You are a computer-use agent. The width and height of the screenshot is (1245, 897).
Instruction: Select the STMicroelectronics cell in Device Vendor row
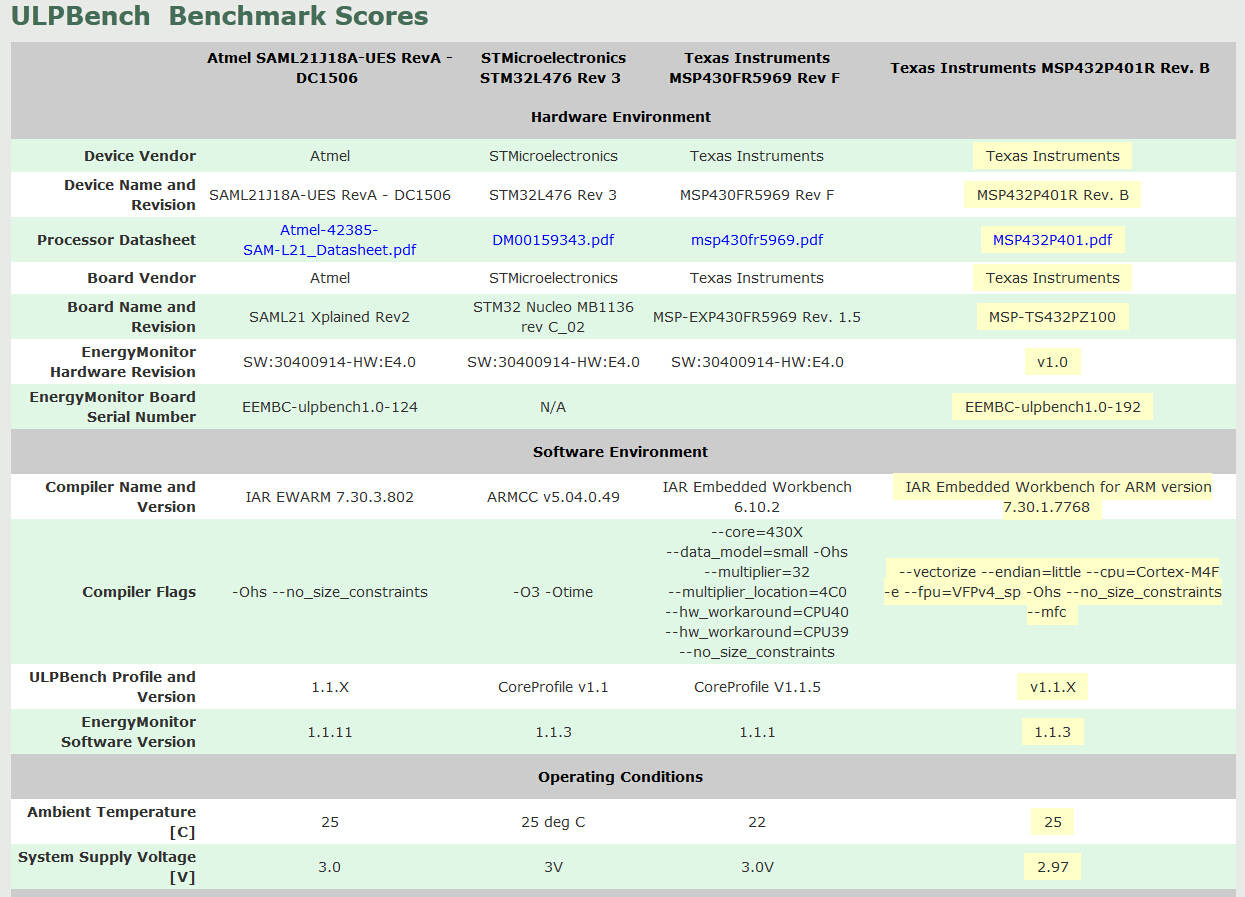click(553, 156)
